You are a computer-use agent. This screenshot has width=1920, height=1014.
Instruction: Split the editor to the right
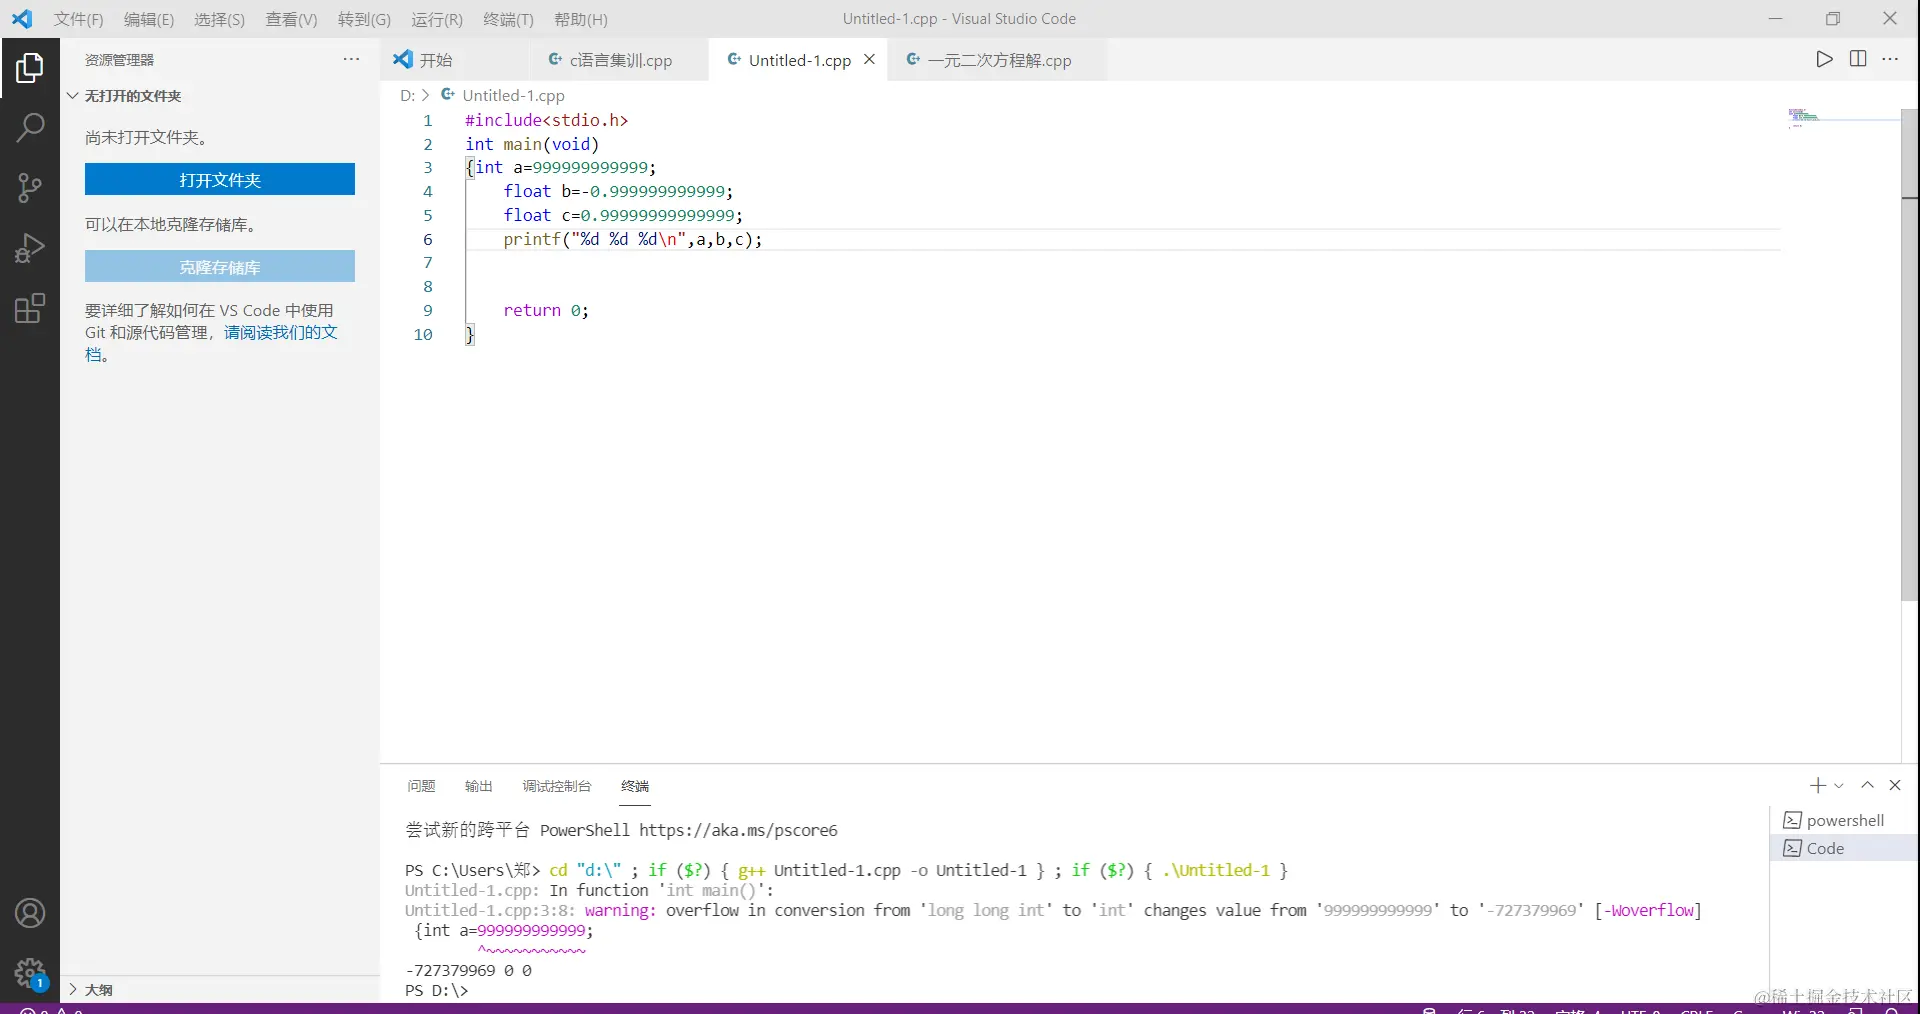click(x=1858, y=59)
